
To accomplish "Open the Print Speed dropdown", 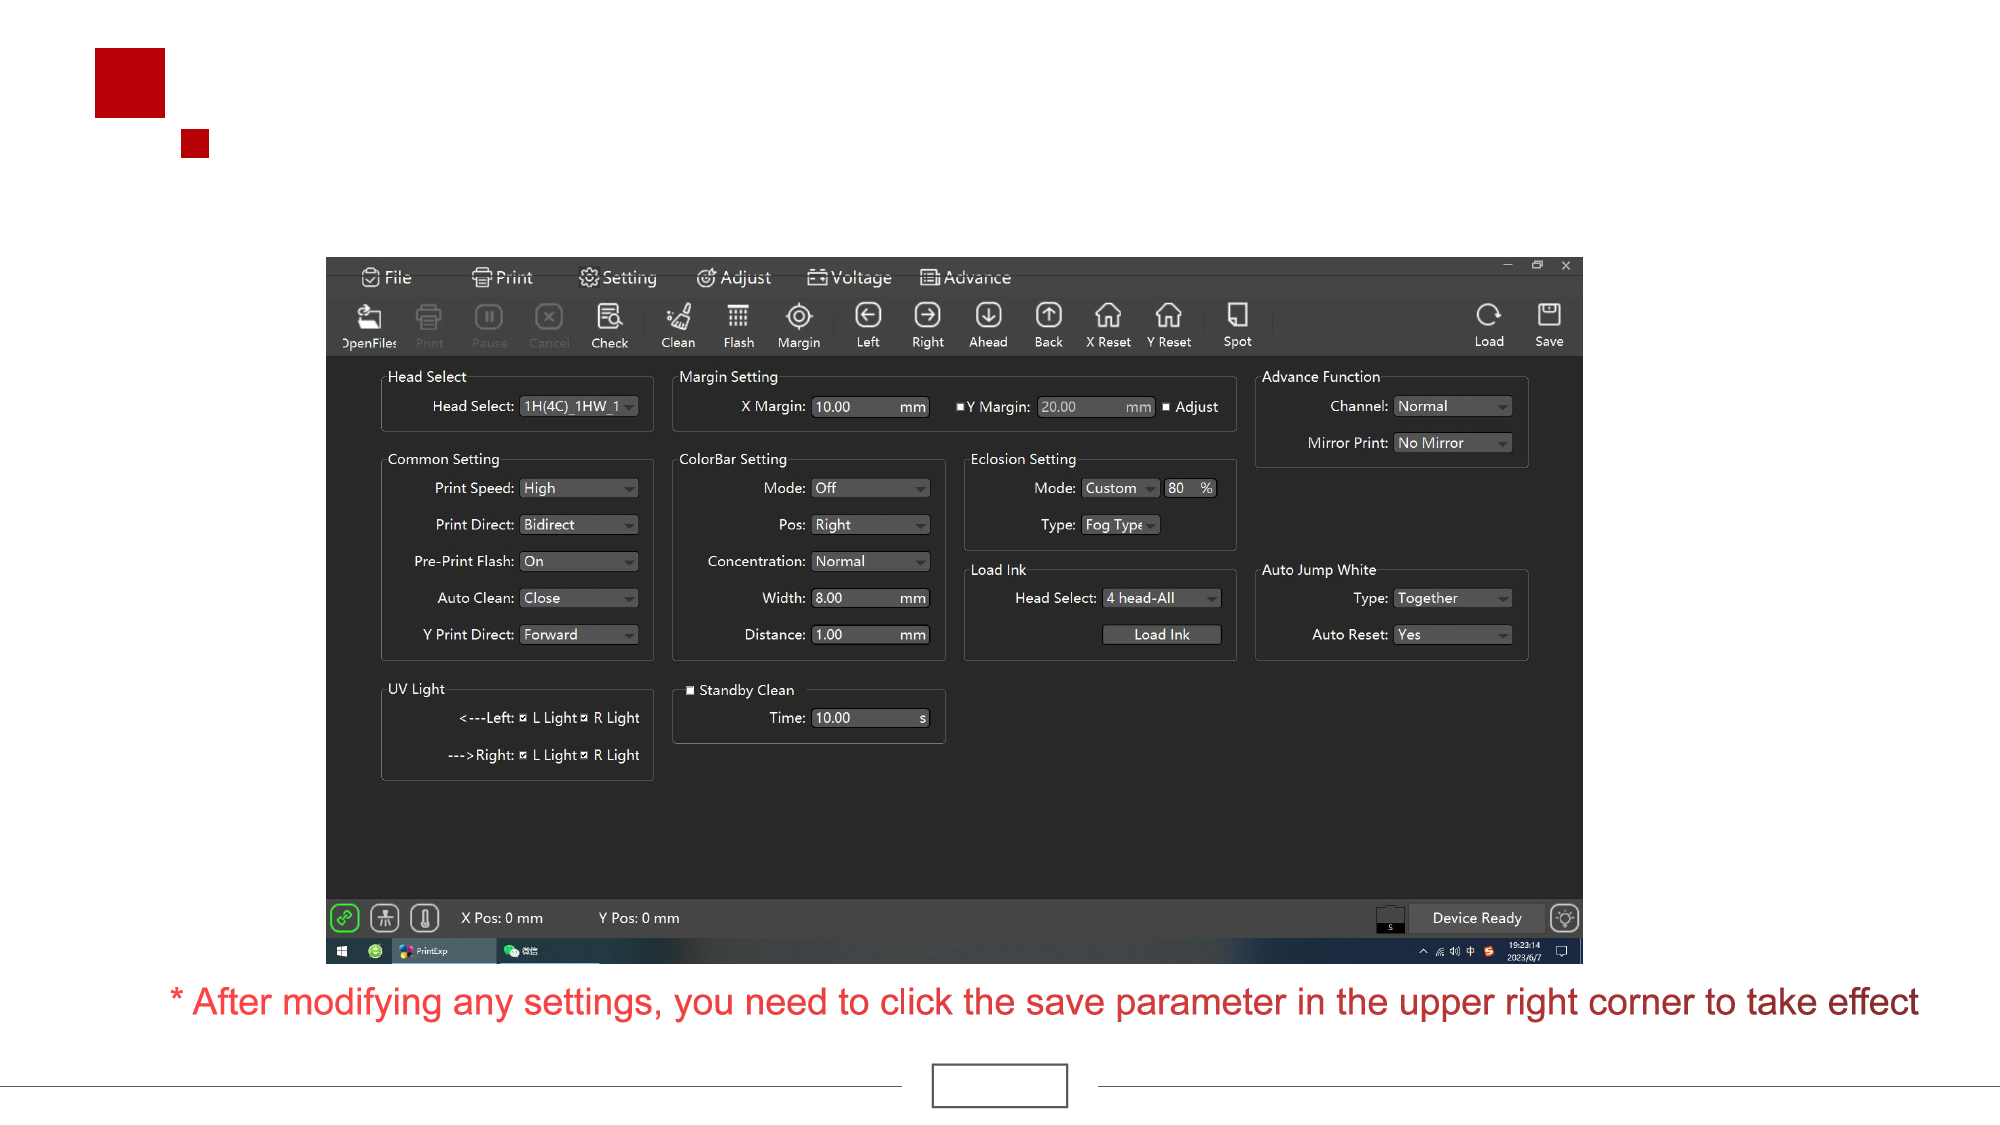I will (x=579, y=488).
